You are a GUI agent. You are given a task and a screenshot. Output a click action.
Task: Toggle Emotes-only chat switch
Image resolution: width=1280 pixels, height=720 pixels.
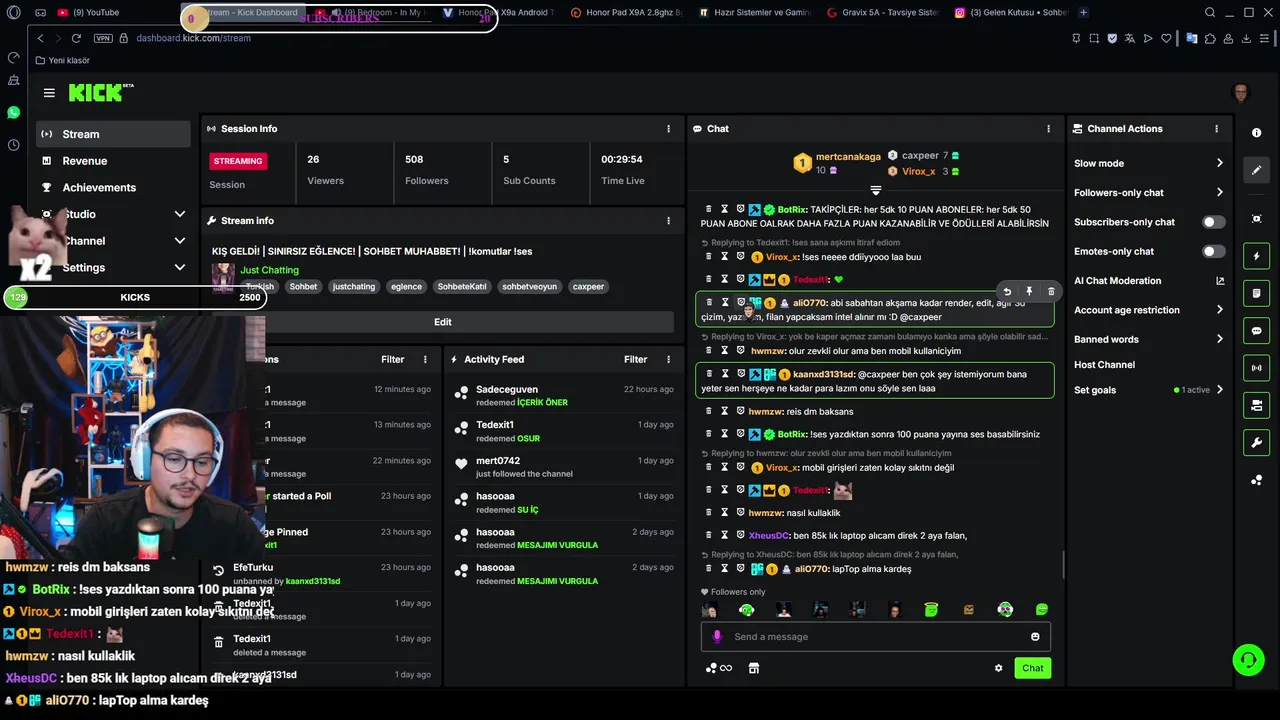(x=1213, y=252)
